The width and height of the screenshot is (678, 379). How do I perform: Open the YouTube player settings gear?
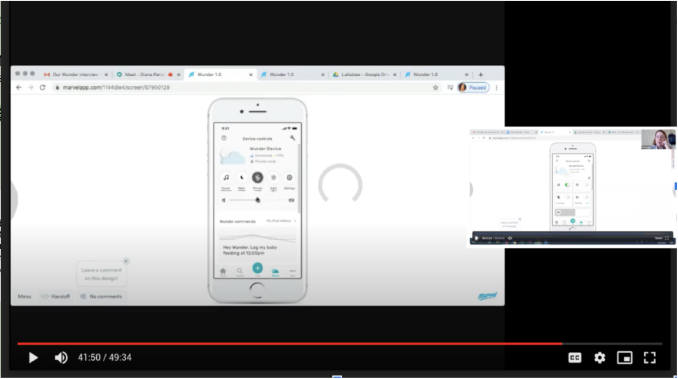coord(600,357)
